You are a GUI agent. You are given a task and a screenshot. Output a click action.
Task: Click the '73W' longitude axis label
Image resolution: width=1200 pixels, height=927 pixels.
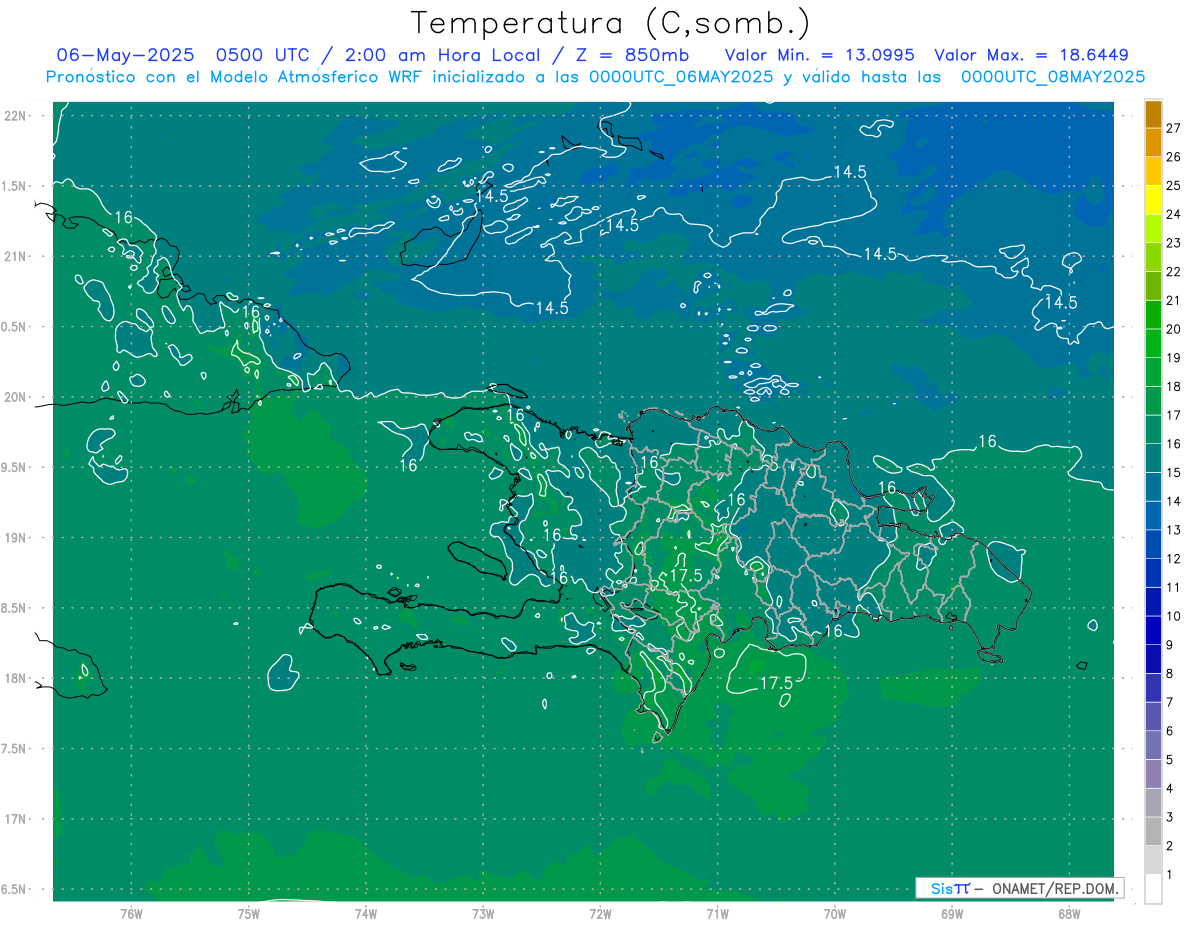tap(483, 913)
